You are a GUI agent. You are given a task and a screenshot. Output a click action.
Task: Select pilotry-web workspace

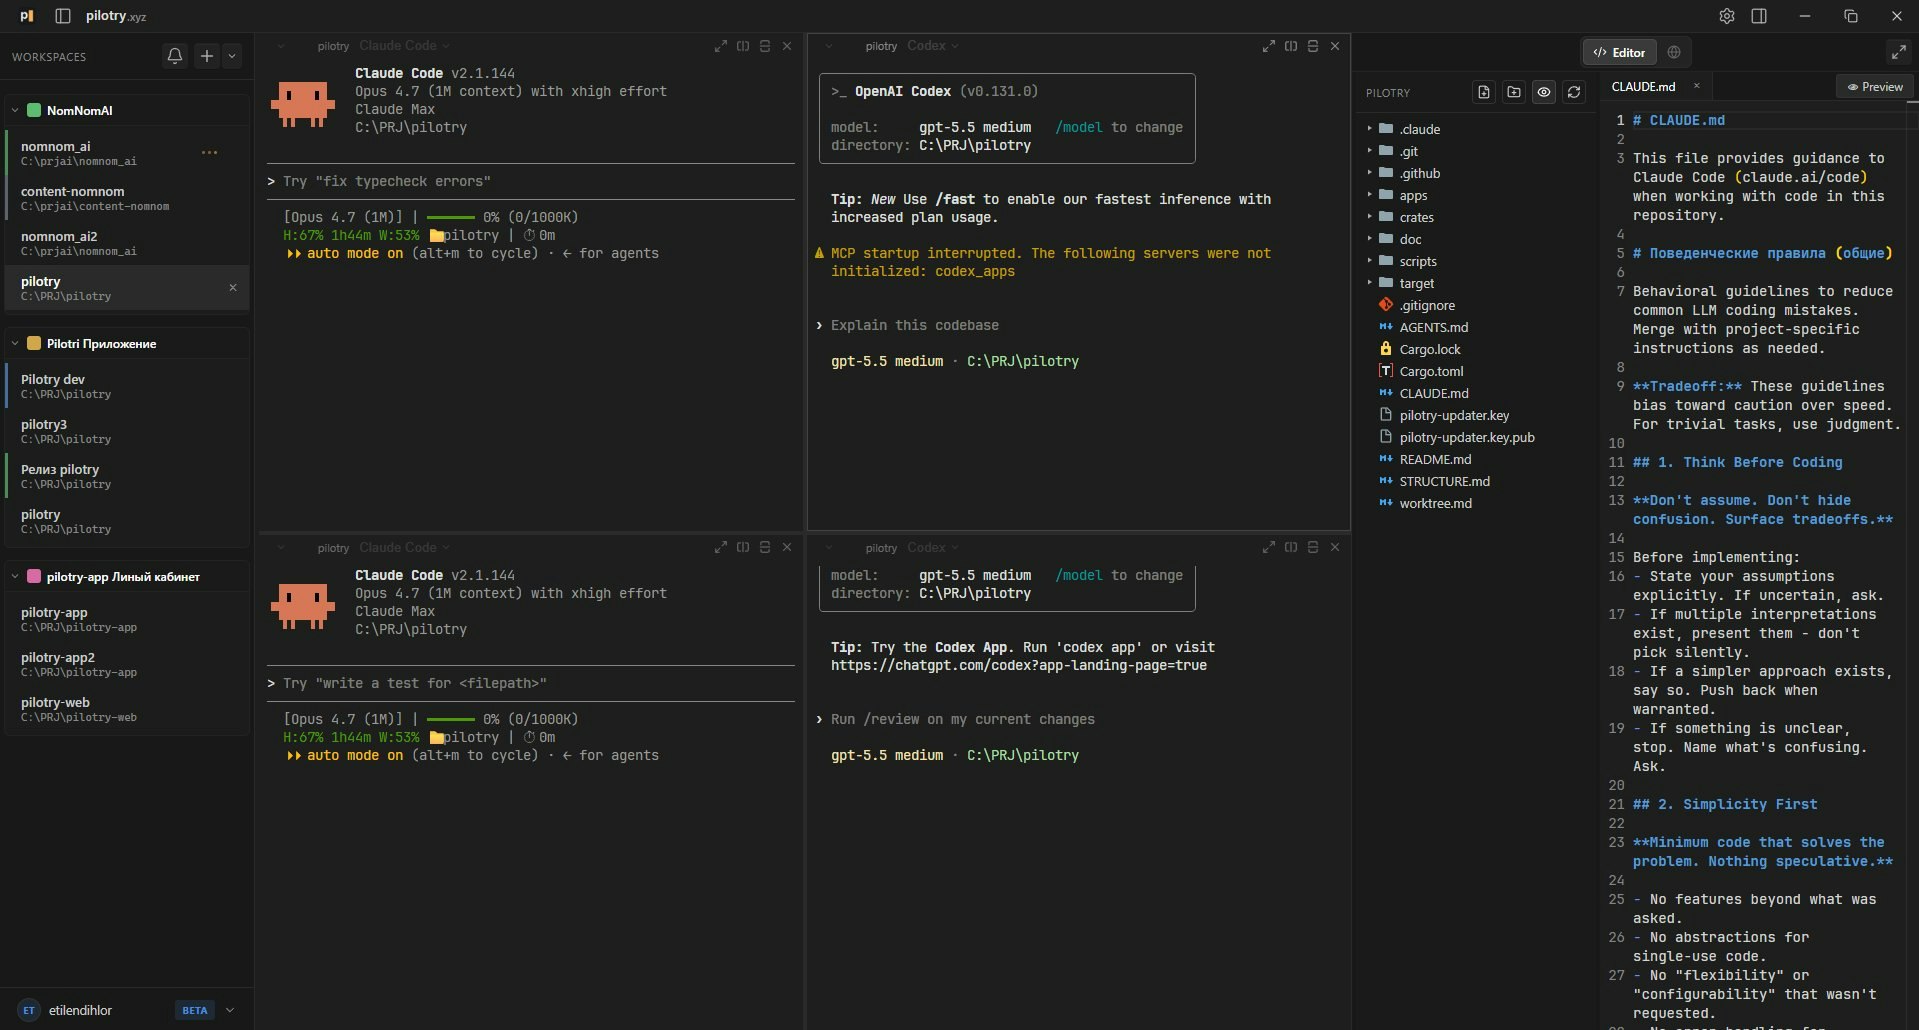pyautogui.click(x=127, y=709)
